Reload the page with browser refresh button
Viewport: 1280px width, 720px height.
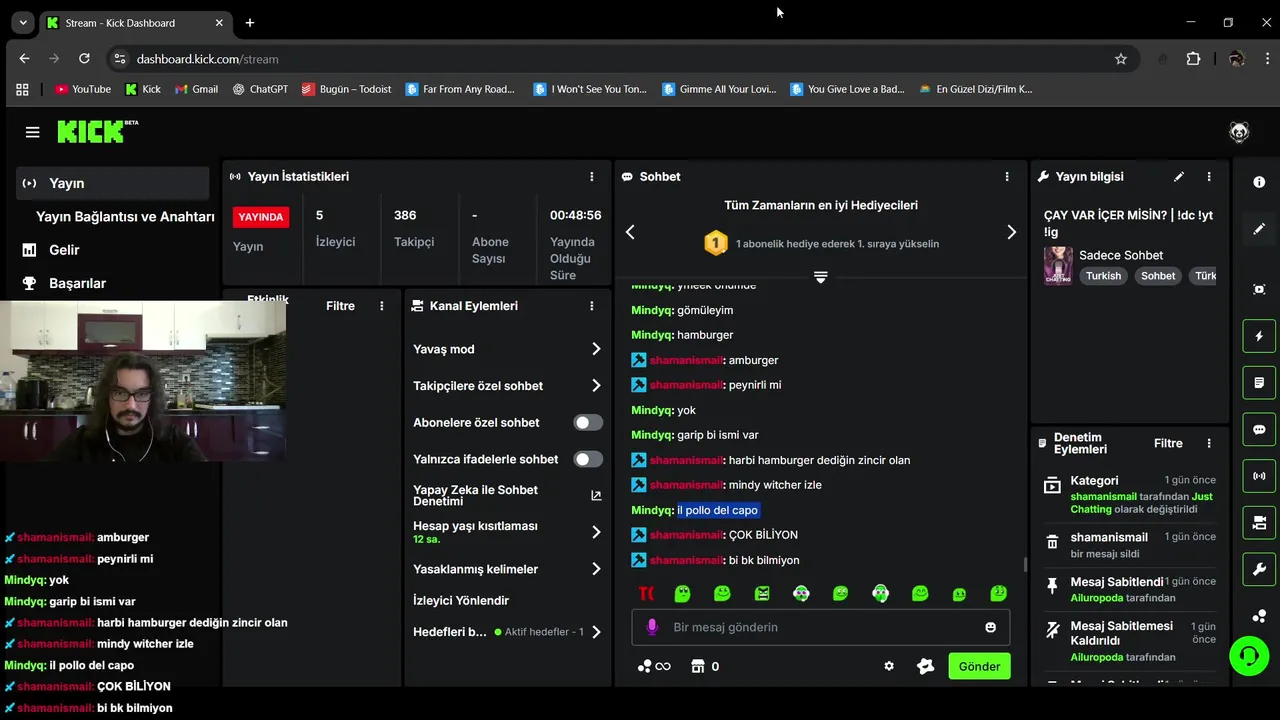click(84, 59)
